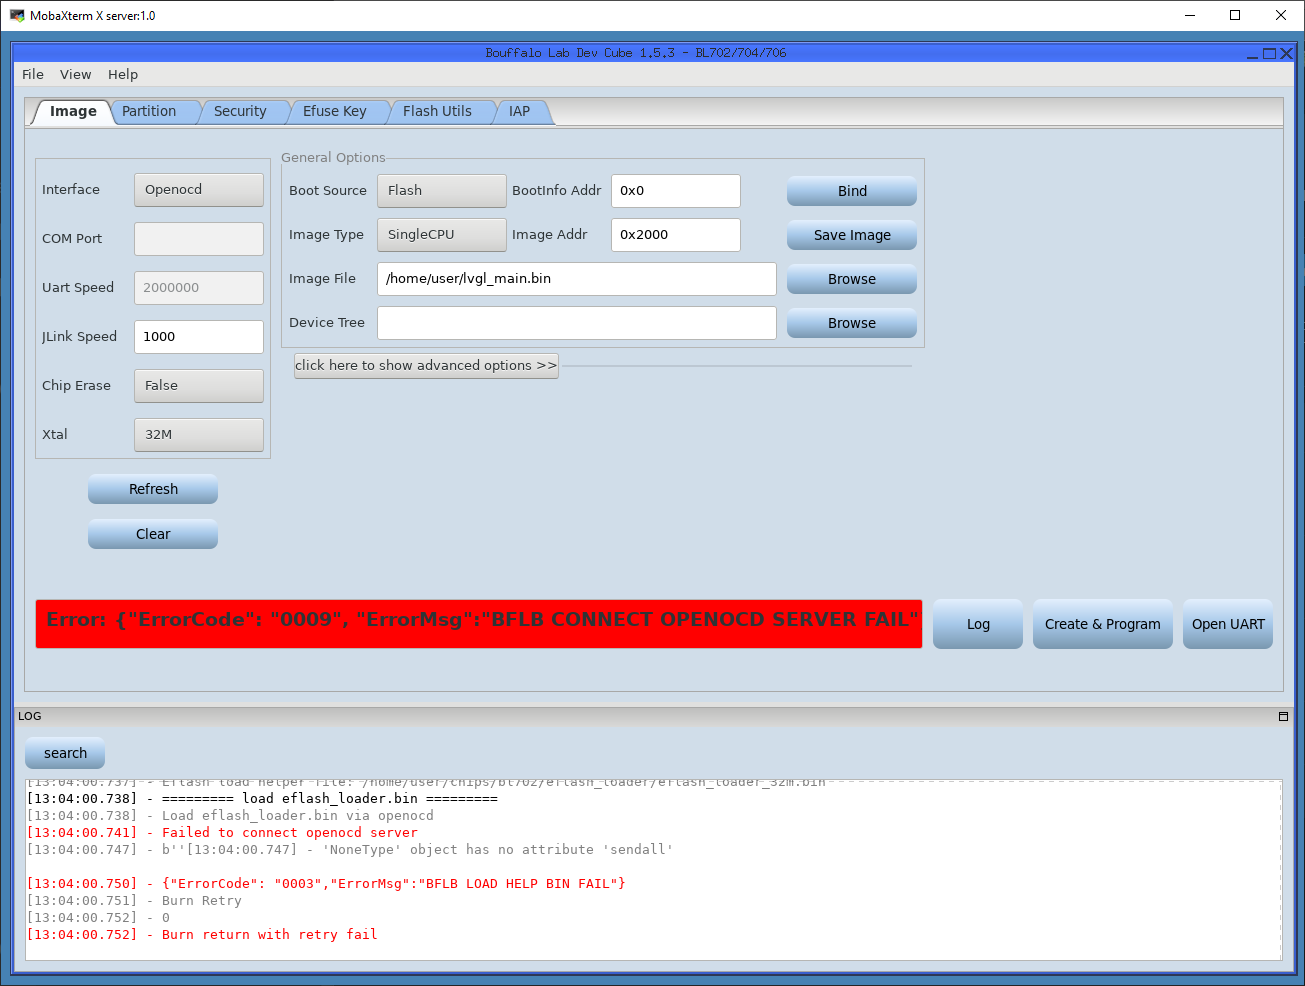This screenshot has width=1305, height=986.
Task: Minimize the inner Dev Cube window
Action: (1252, 54)
